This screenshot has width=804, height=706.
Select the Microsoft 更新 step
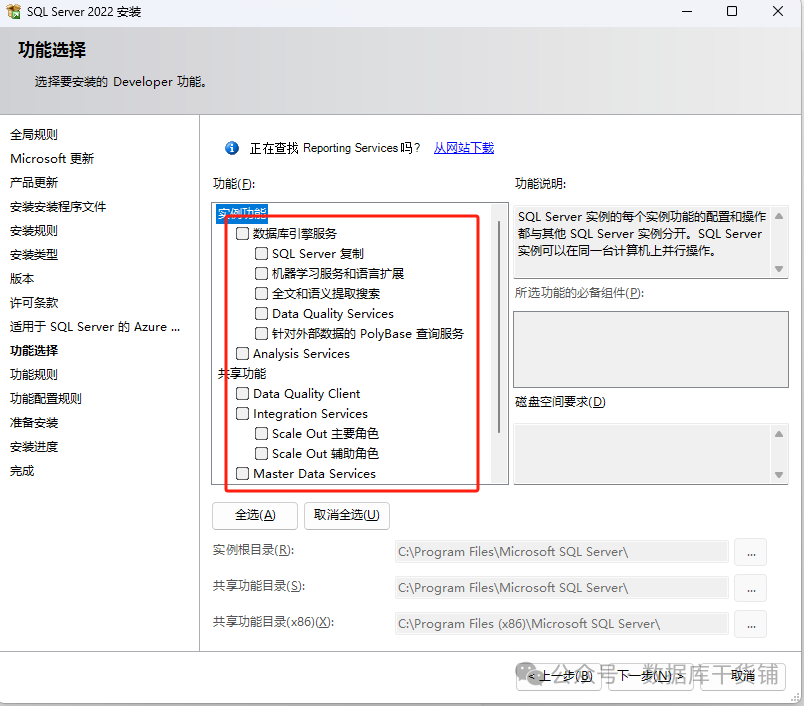[x=52, y=159]
